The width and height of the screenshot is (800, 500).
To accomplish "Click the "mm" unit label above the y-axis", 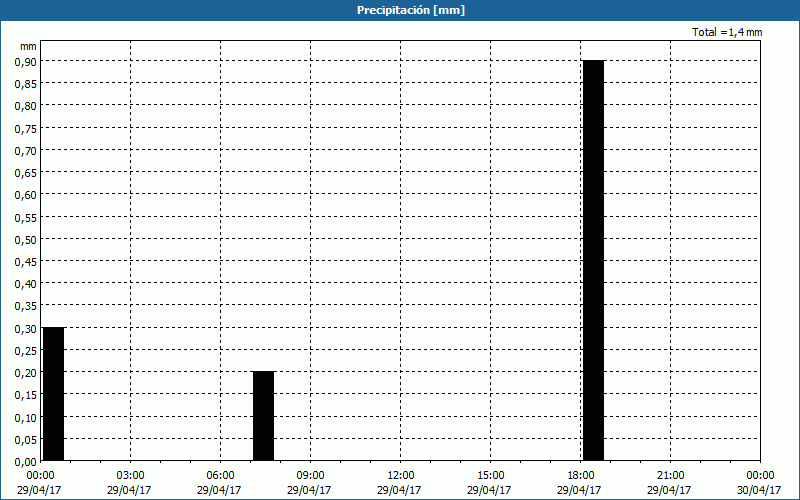I will point(28,46).
